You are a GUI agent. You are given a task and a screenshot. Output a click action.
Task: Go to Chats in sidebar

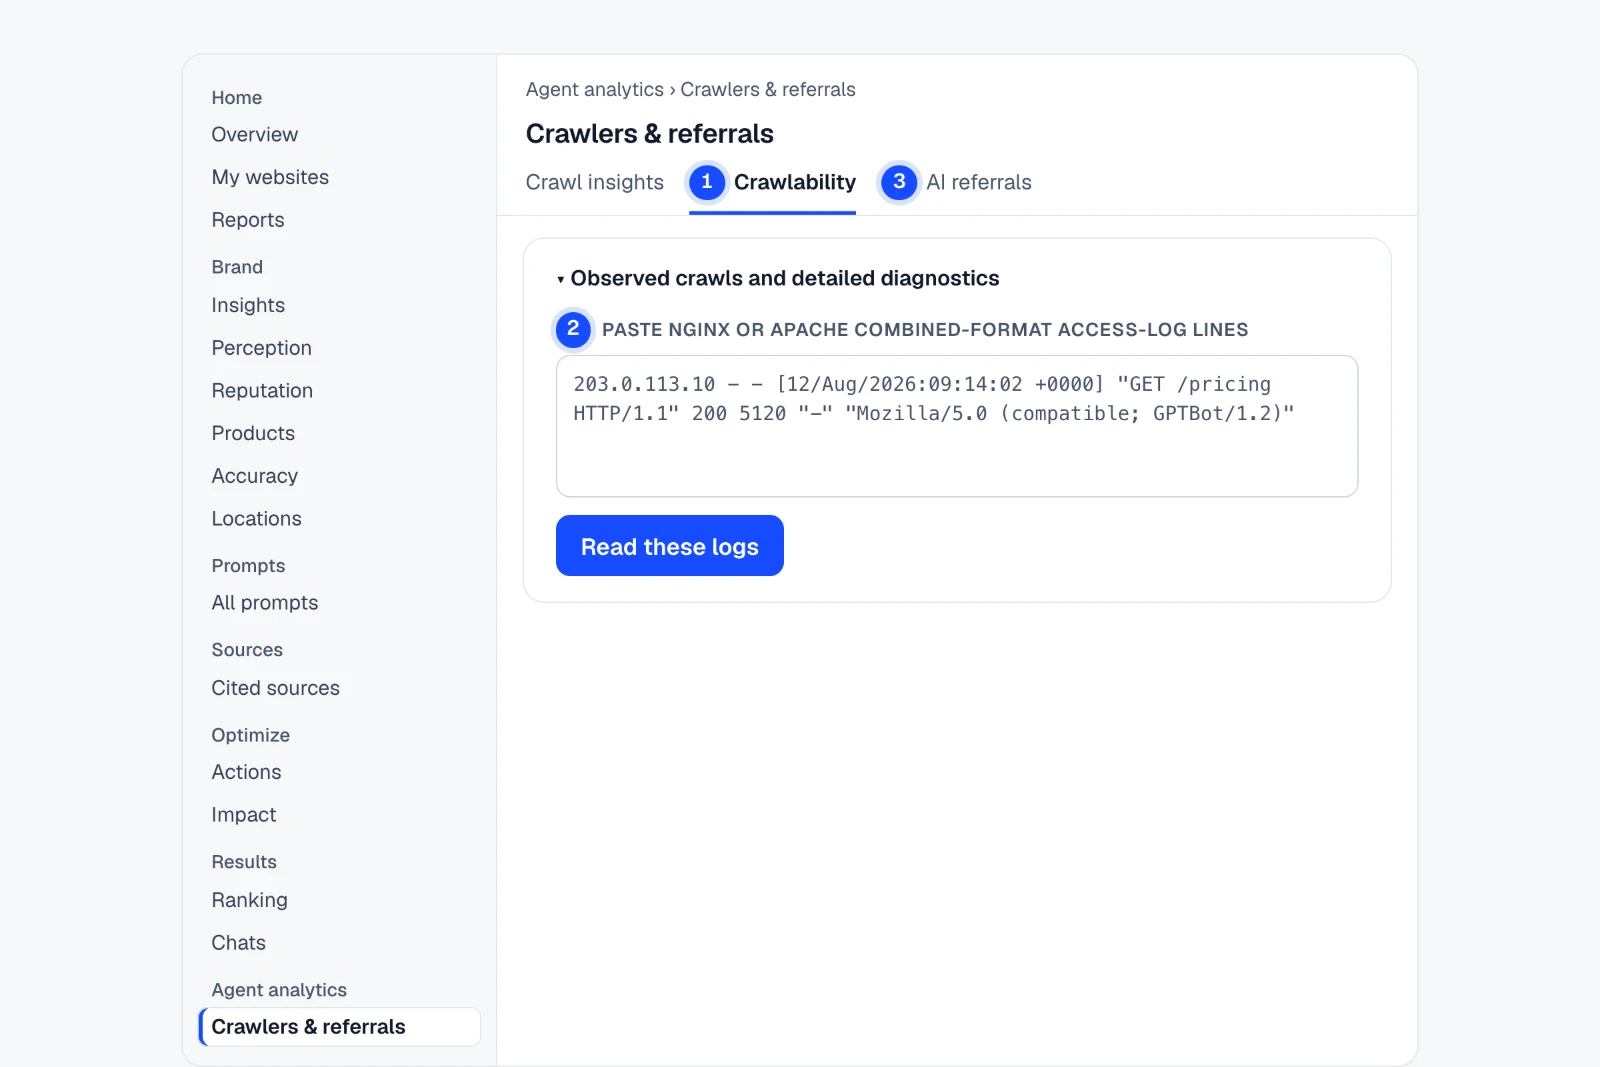pos(239,943)
